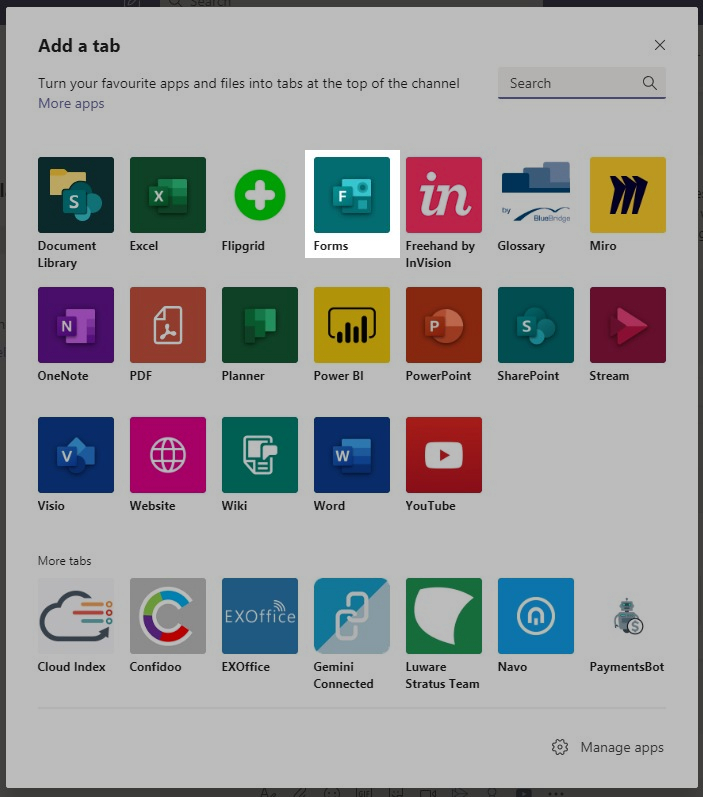Choose the Power BI app
Viewport: 703px width, 797px height.
point(351,325)
